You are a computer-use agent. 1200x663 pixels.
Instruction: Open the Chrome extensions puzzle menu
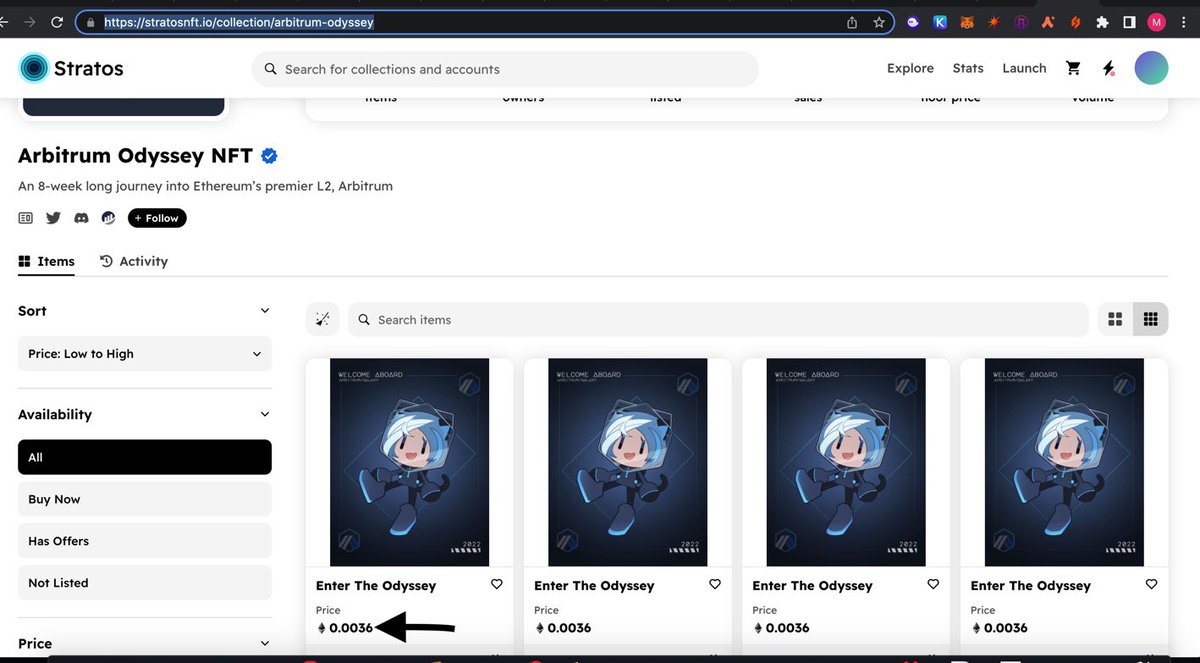[1102, 22]
